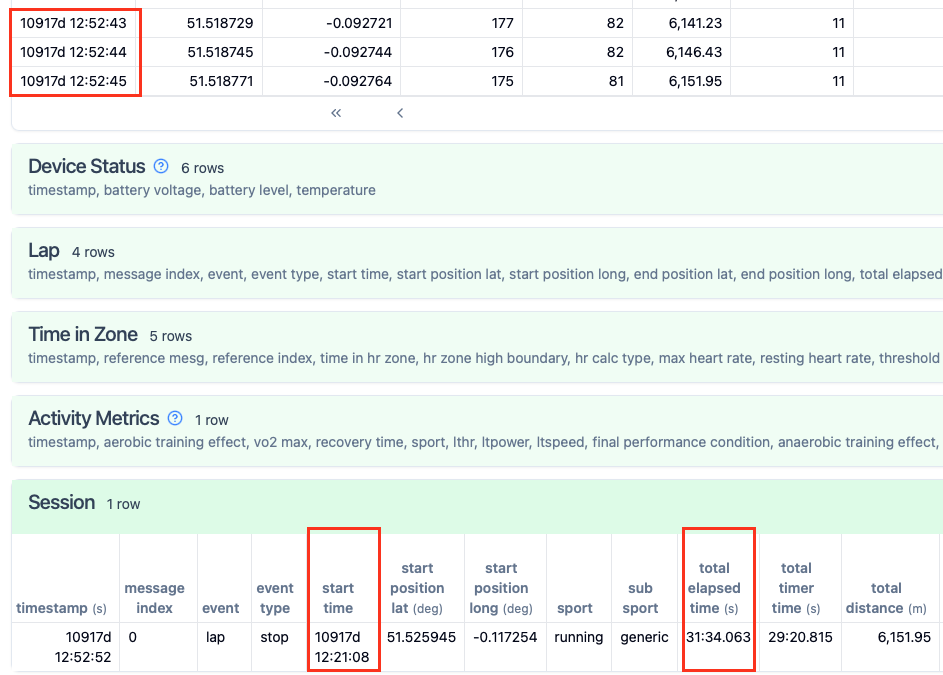Expand the Device Status section
The width and height of the screenshot is (943, 675).
(86, 167)
